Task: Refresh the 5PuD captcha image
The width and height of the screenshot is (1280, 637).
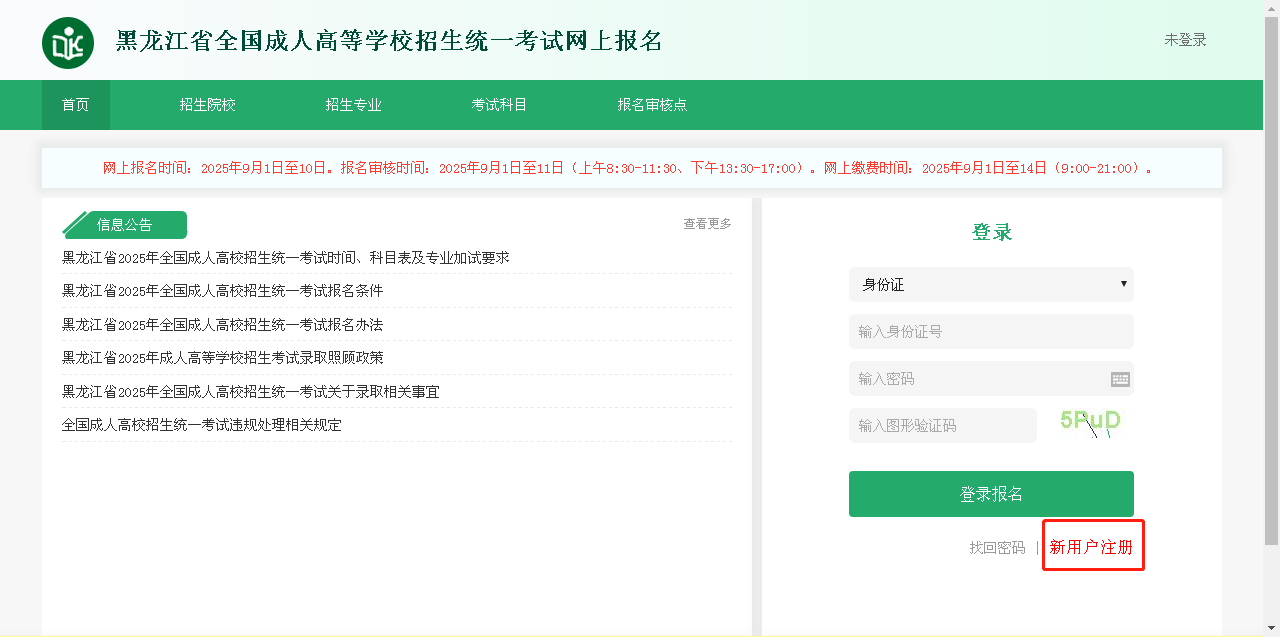Action: (1090, 423)
